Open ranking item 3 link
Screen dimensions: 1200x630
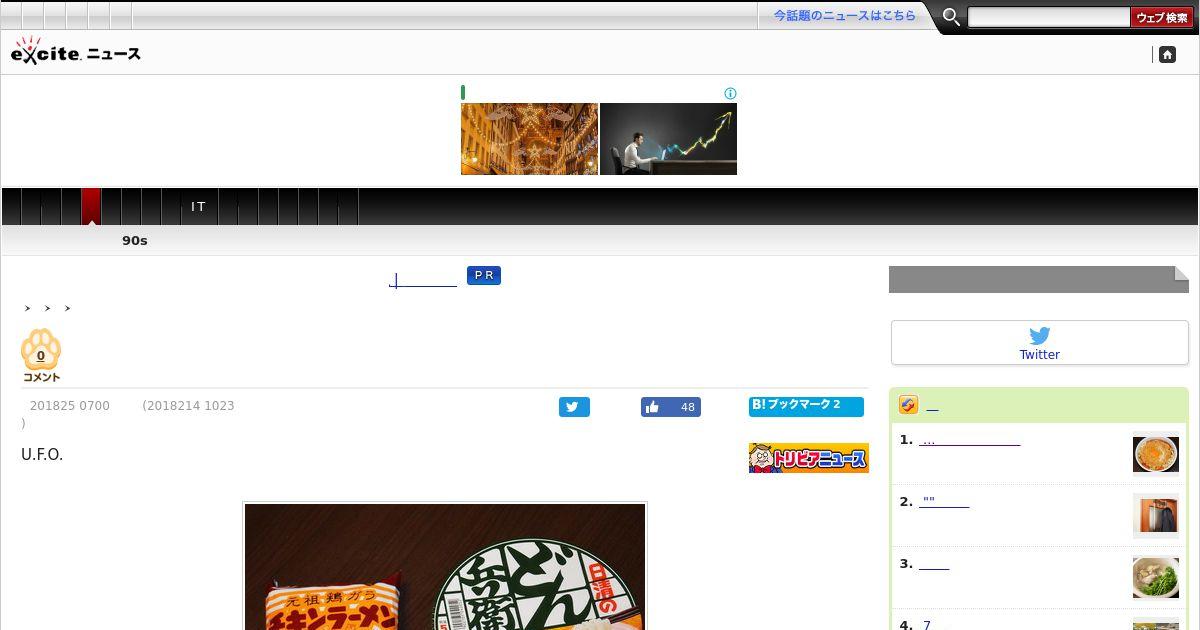pyautogui.click(x=934, y=564)
